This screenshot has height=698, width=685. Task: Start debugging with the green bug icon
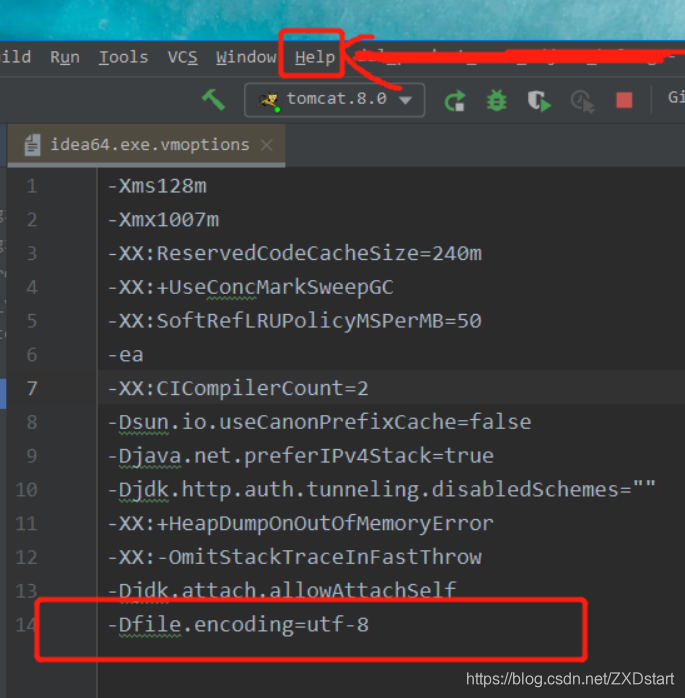tap(497, 100)
